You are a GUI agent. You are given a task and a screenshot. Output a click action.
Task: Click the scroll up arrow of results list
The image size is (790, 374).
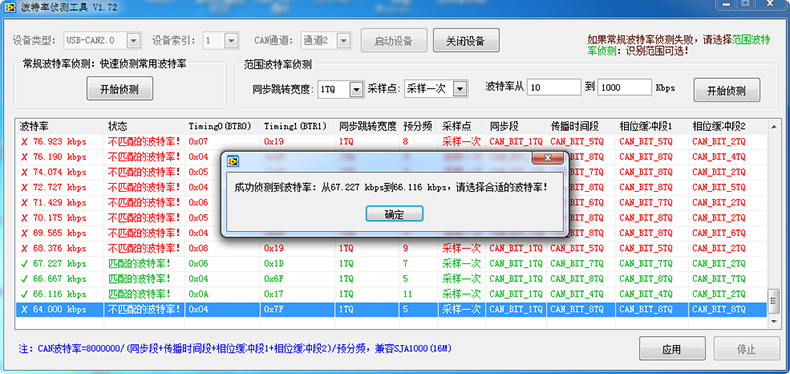pyautogui.click(x=773, y=127)
